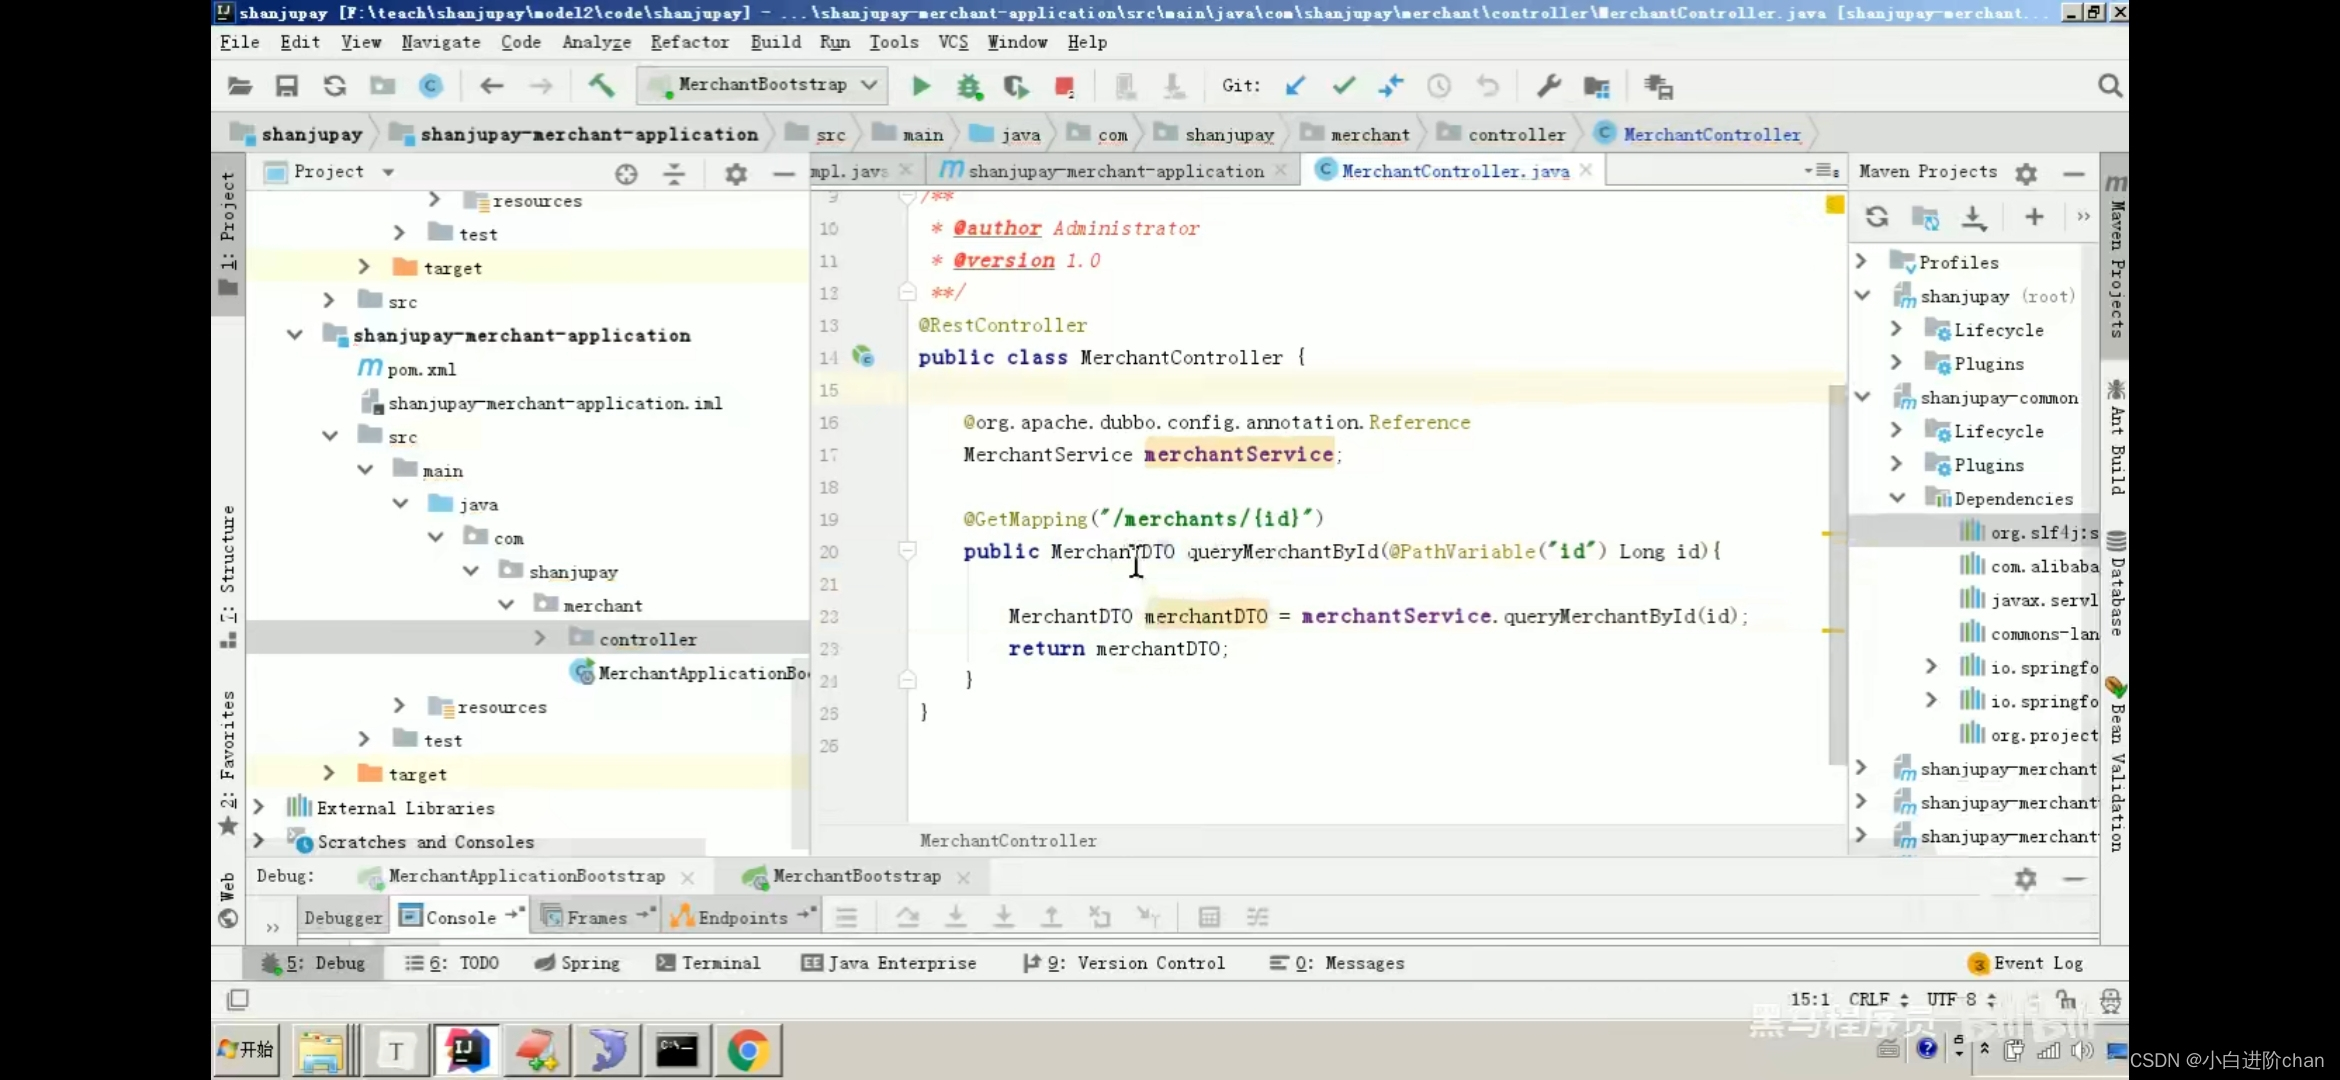Select the shanjupay-merchant-application tab
Image resolution: width=2340 pixels, height=1080 pixels.
click(1115, 170)
